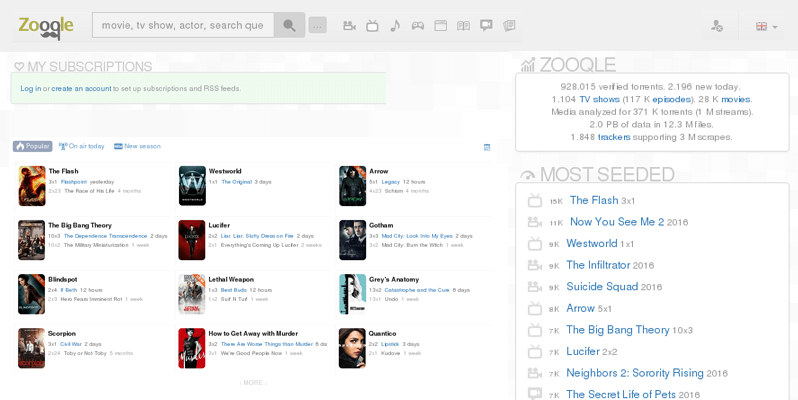The image size is (798, 400).
Task: Open the Blindspot poster thumbnail
Action: coord(32,294)
